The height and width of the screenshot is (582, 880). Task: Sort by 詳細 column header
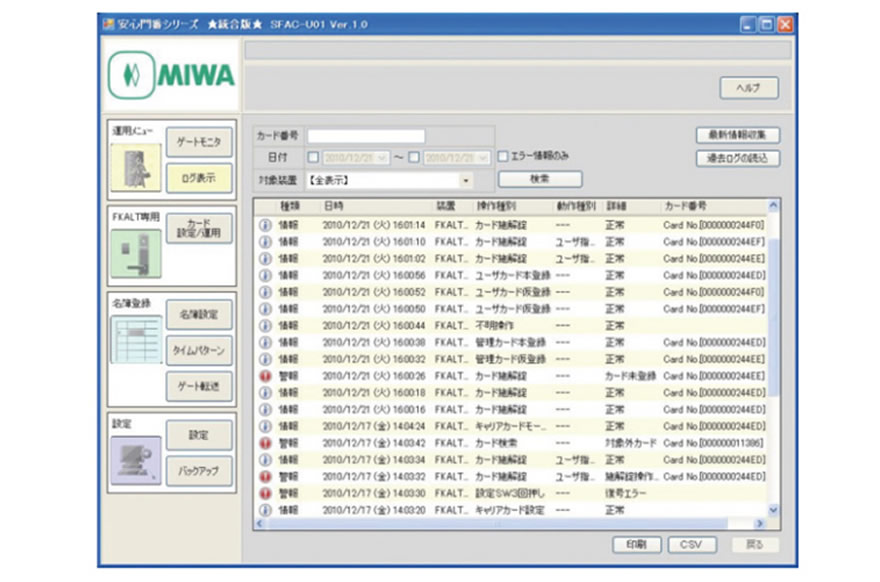click(x=616, y=207)
